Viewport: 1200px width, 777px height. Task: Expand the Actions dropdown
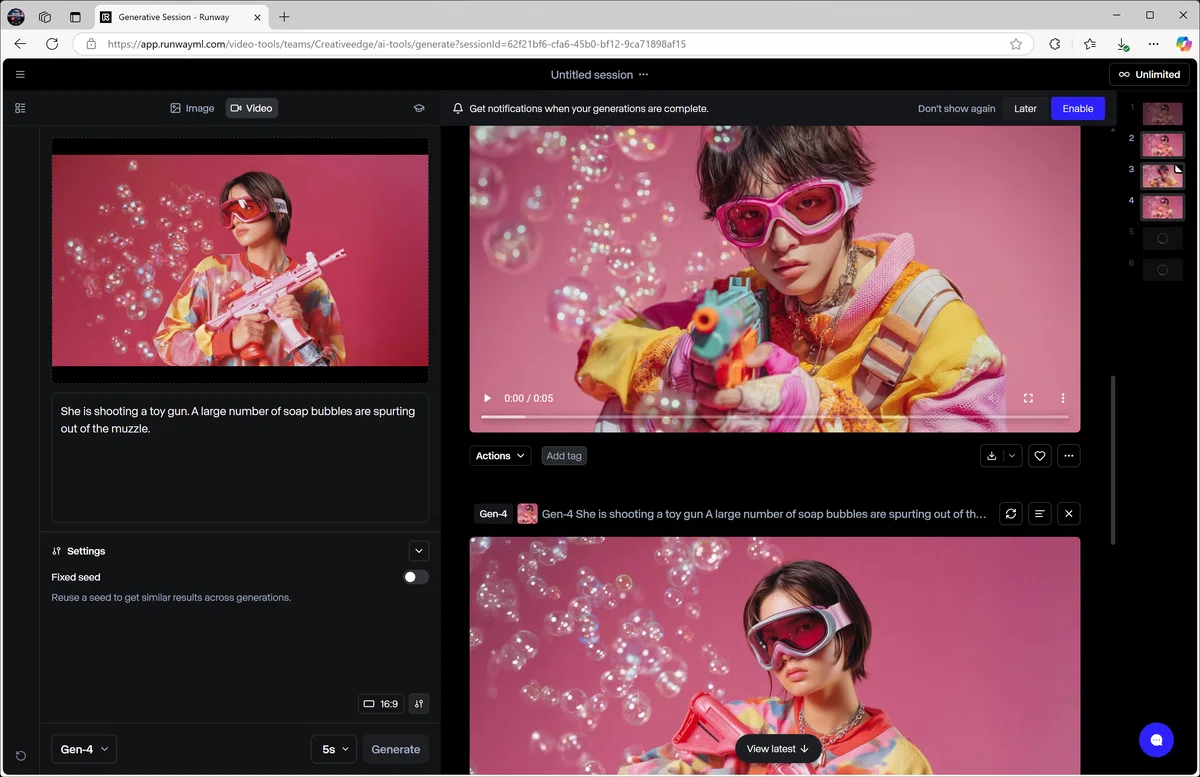[500, 456]
